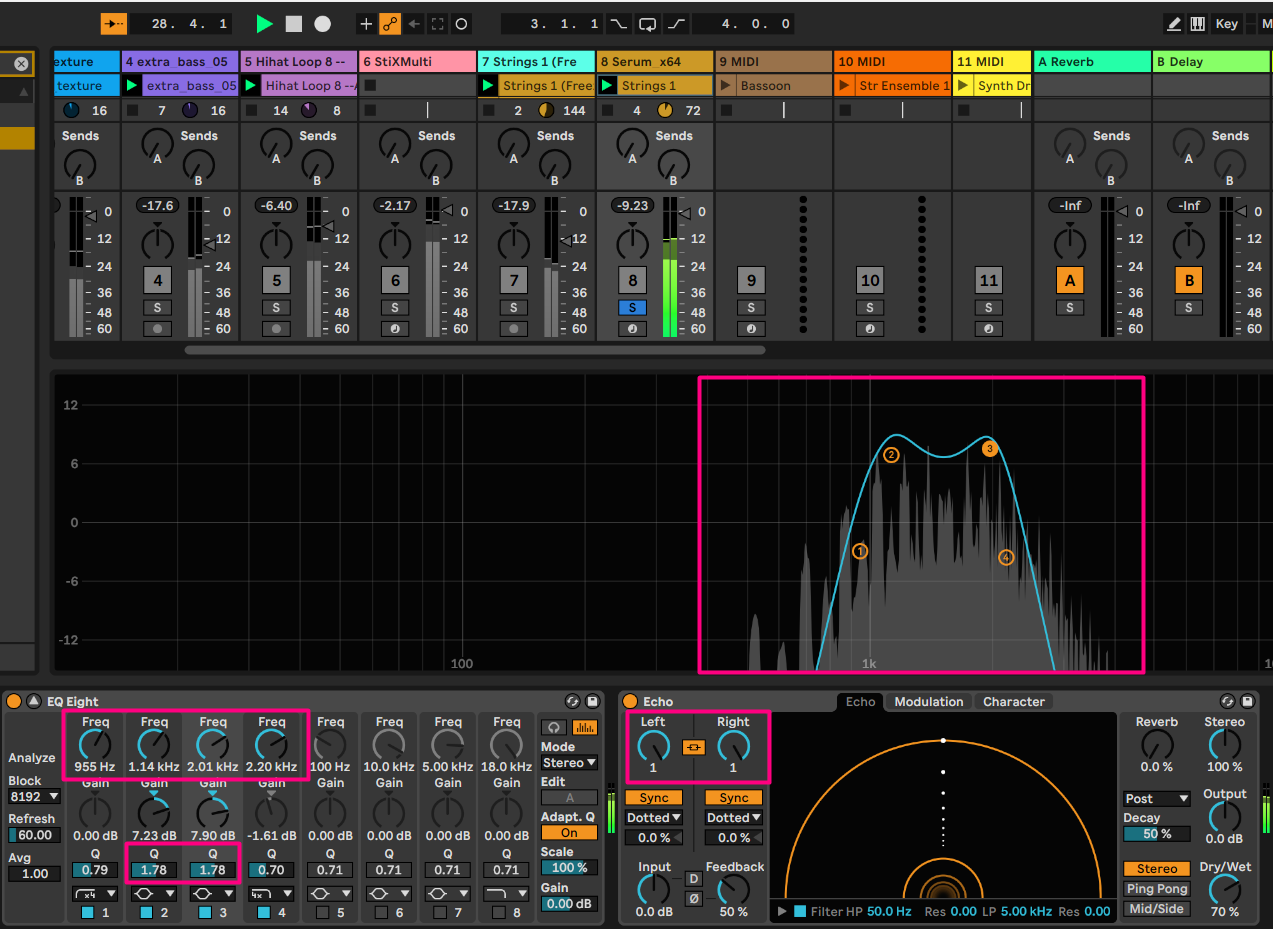Solo Return B track
The height and width of the screenshot is (929, 1273).
coord(1189,307)
